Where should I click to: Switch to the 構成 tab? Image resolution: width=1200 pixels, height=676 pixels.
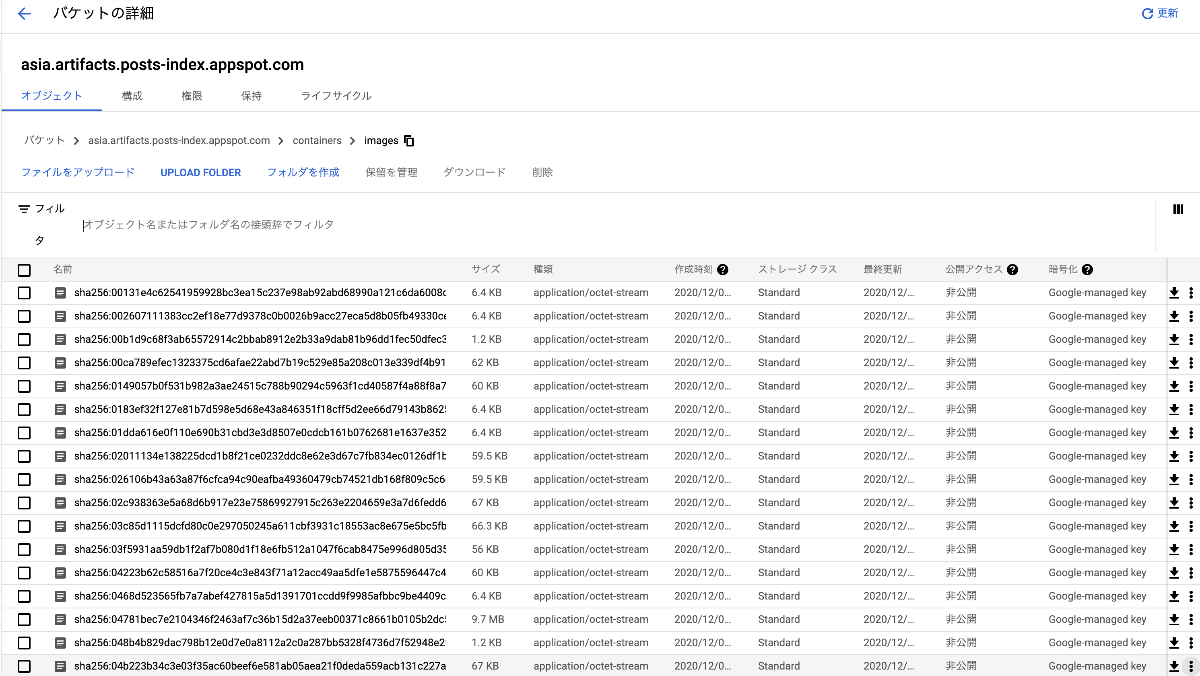point(132,96)
